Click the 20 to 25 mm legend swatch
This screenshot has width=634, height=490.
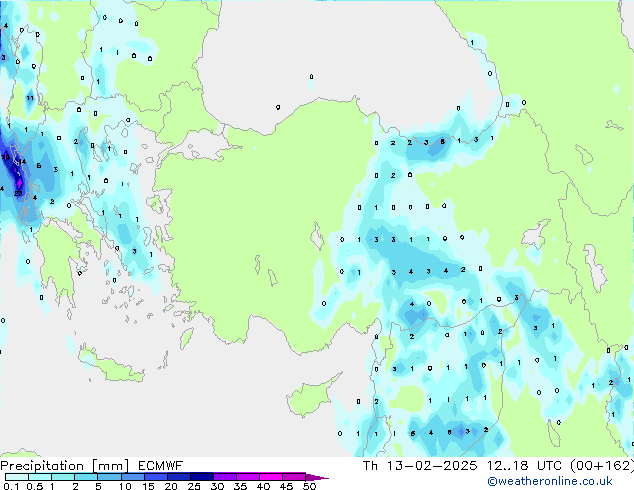[x=179, y=477]
